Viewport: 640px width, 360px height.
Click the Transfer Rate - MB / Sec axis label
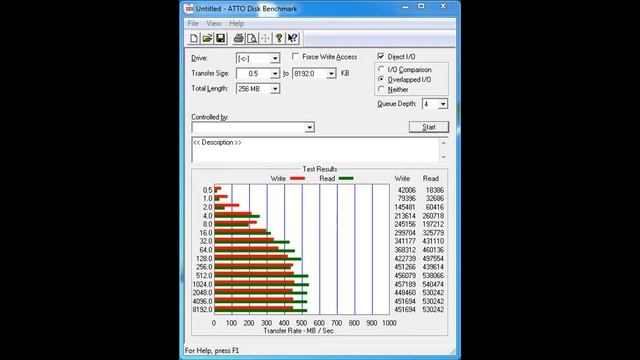click(x=299, y=331)
